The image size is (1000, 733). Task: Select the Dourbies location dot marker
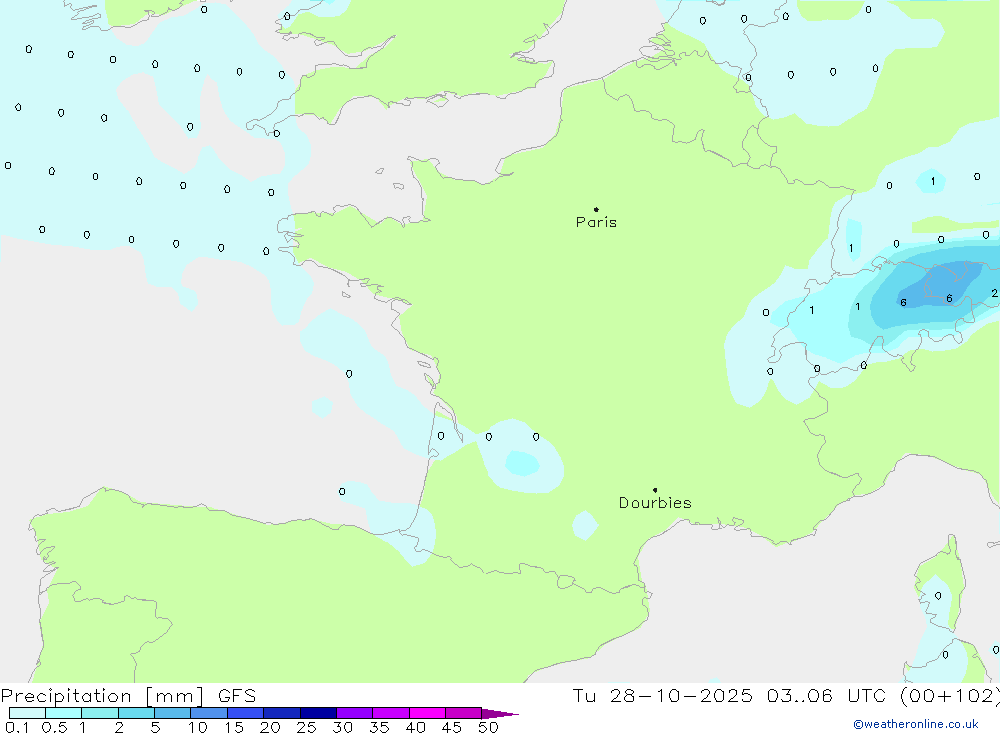tap(655, 490)
